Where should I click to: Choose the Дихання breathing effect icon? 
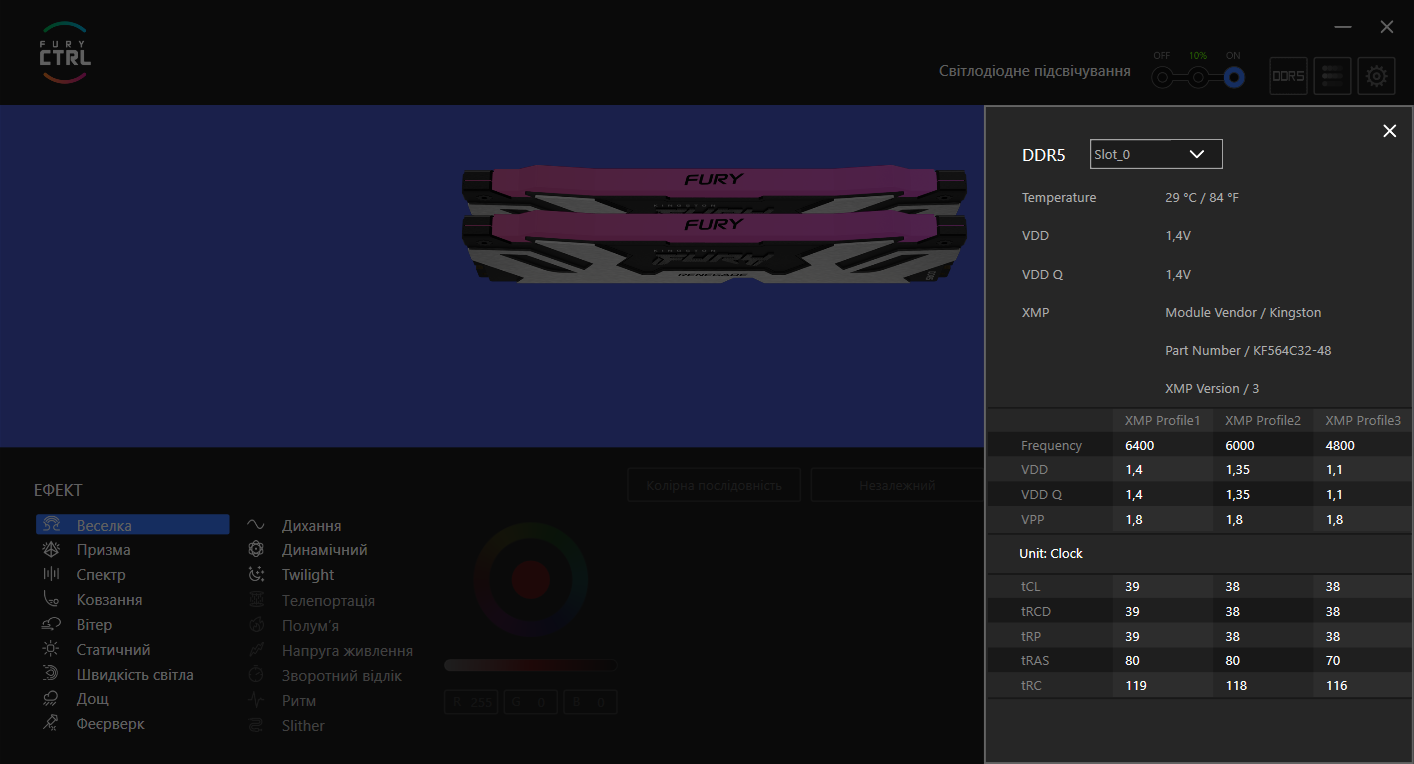pyautogui.click(x=256, y=525)
